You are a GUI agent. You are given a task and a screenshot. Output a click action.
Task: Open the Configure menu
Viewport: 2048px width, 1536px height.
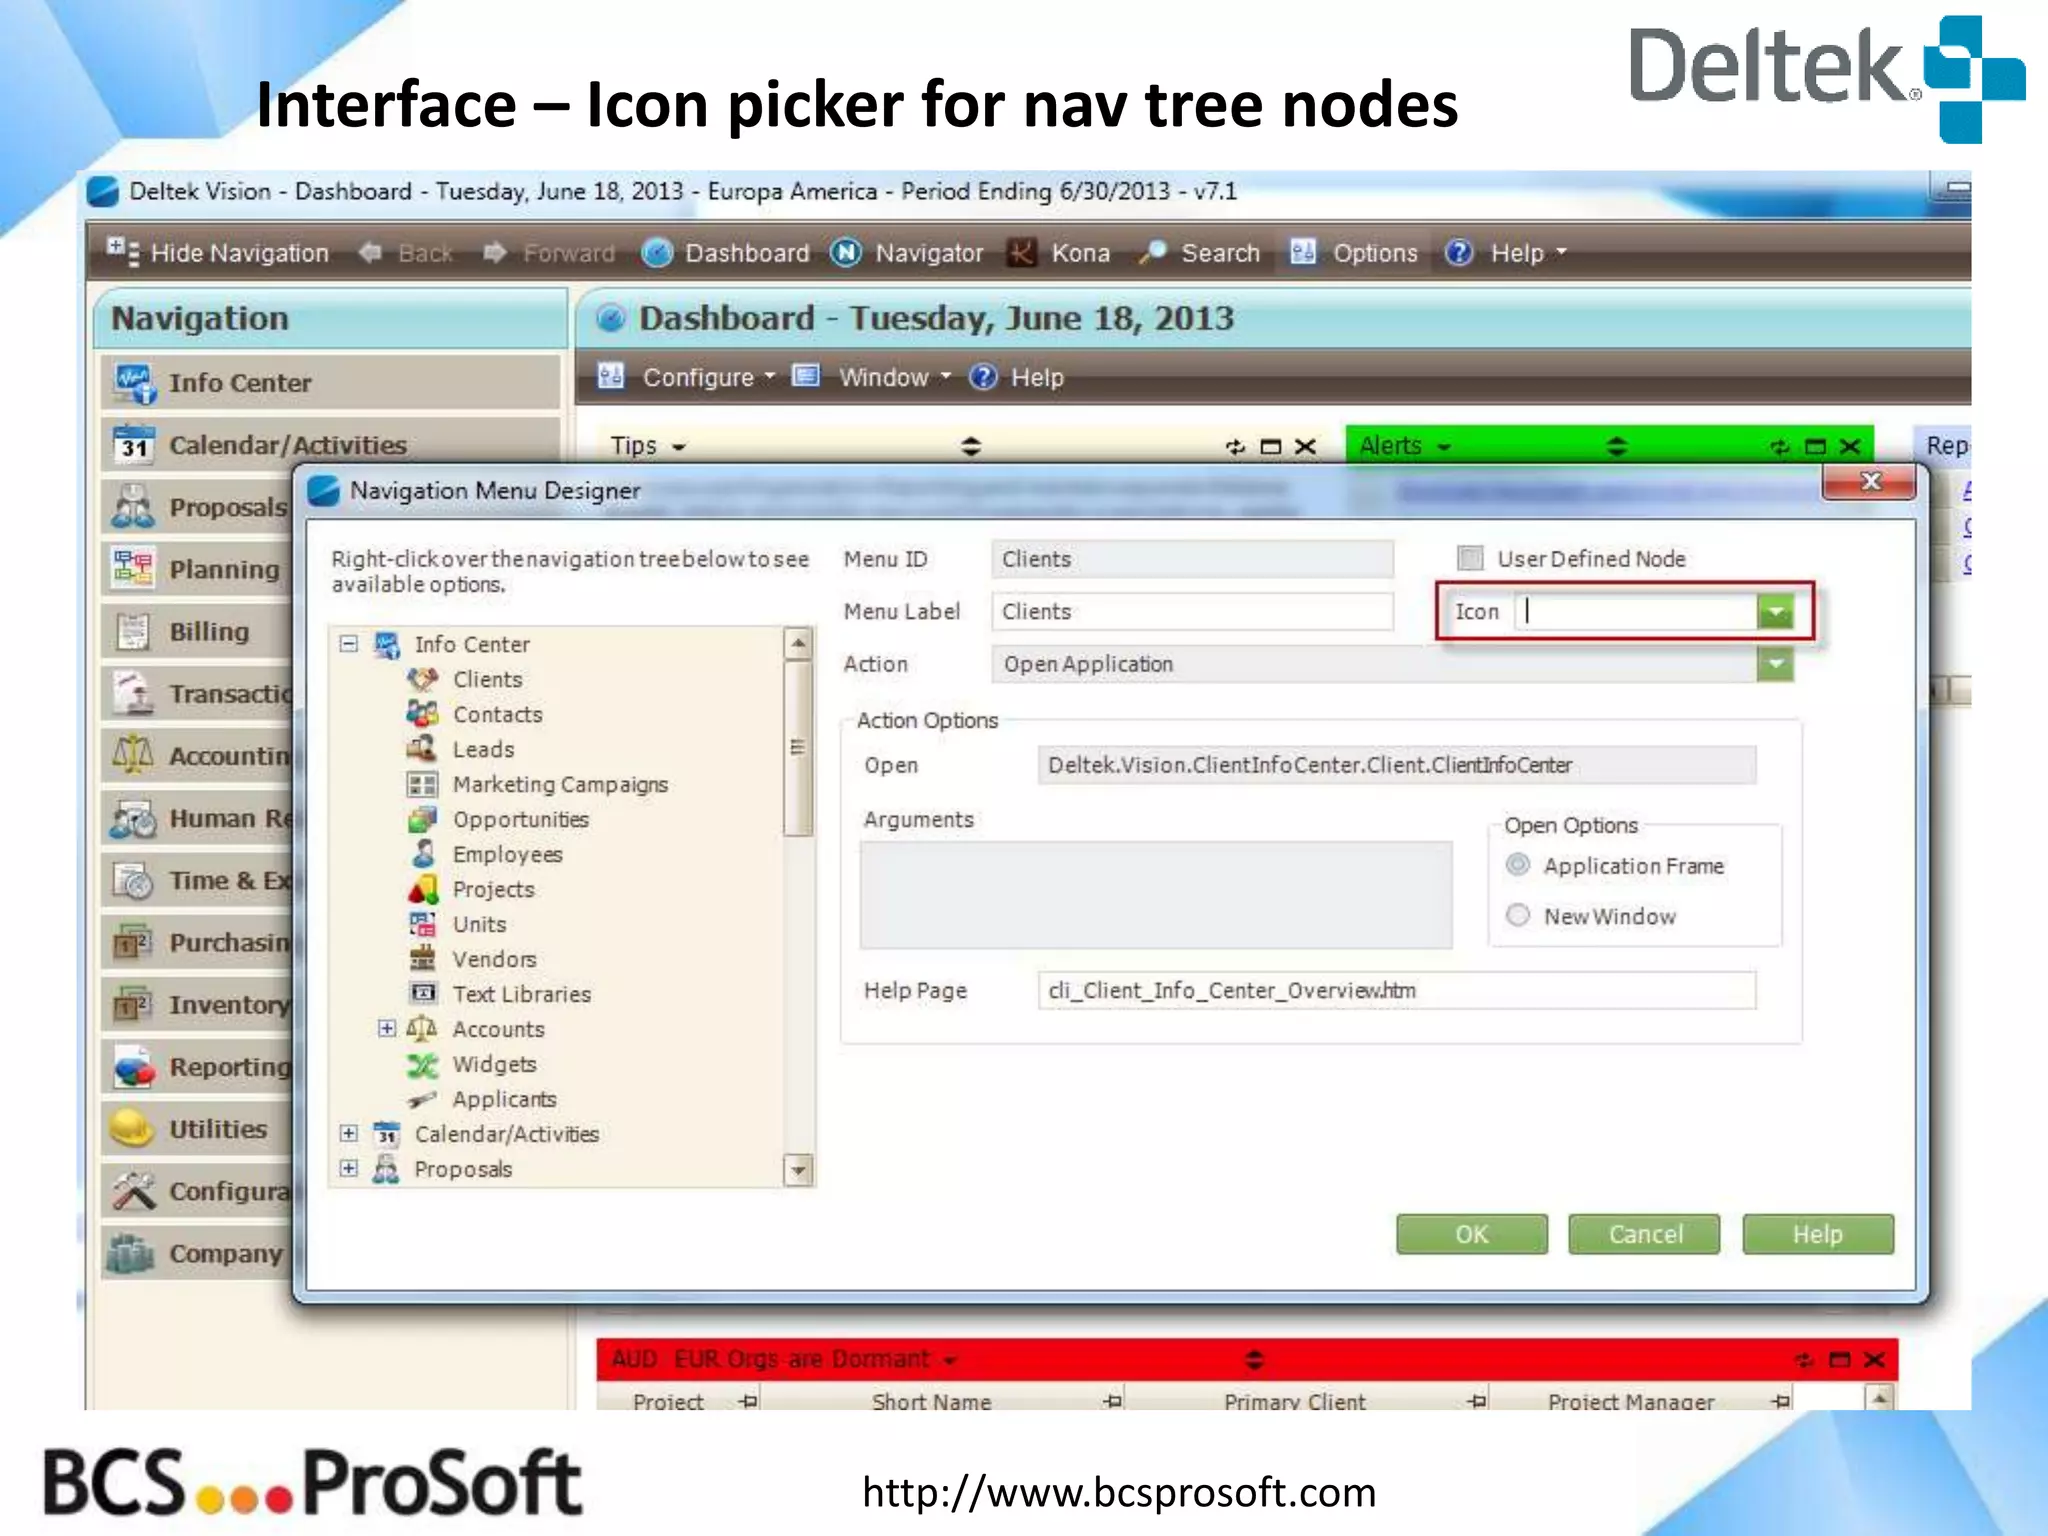point(709,377)
